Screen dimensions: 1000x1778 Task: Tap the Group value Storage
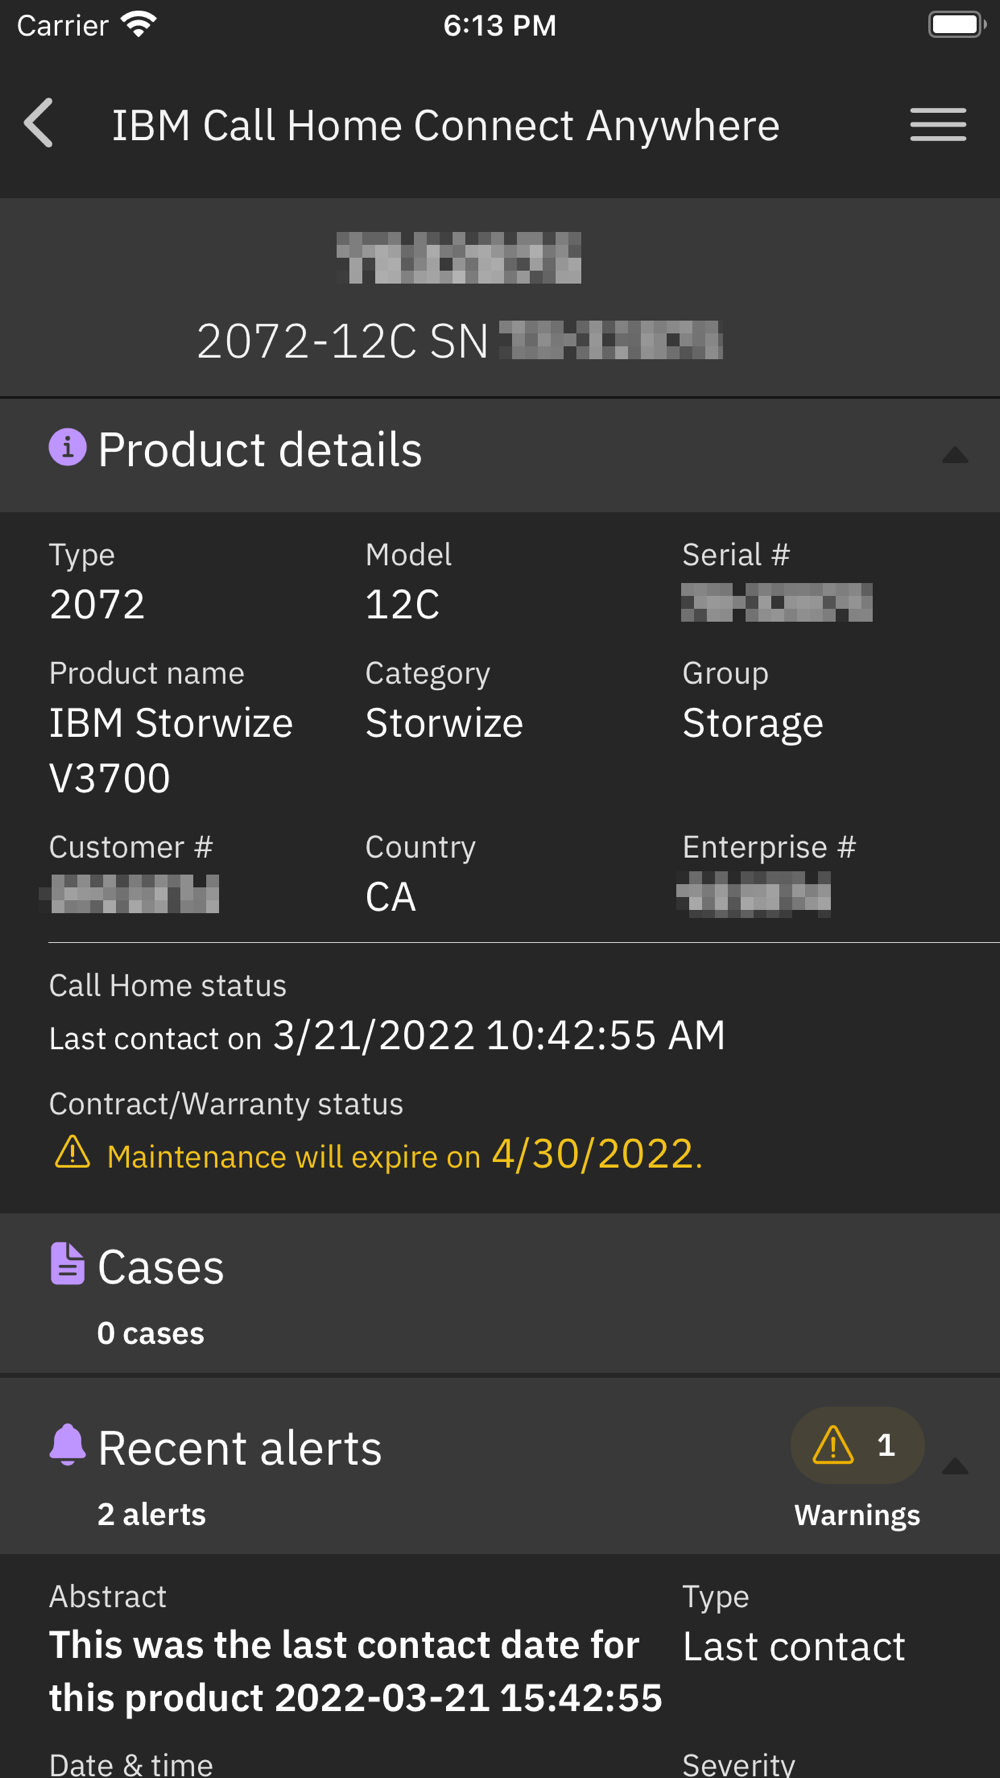(x=753, y=724)
